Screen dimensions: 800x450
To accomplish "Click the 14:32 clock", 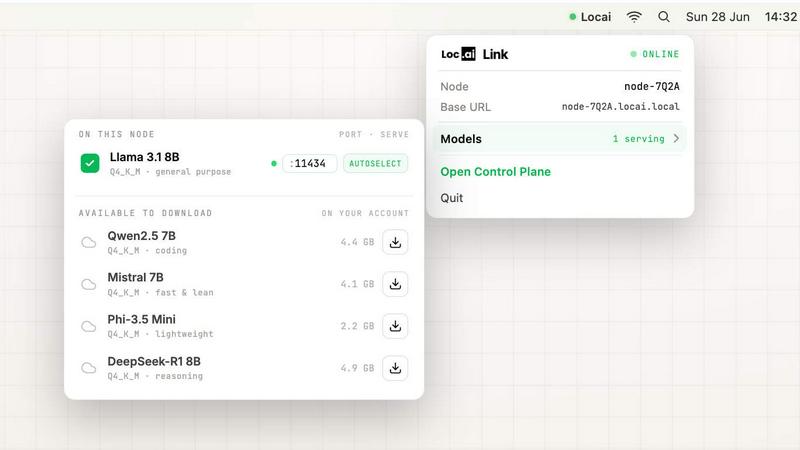I will (780, 17).
